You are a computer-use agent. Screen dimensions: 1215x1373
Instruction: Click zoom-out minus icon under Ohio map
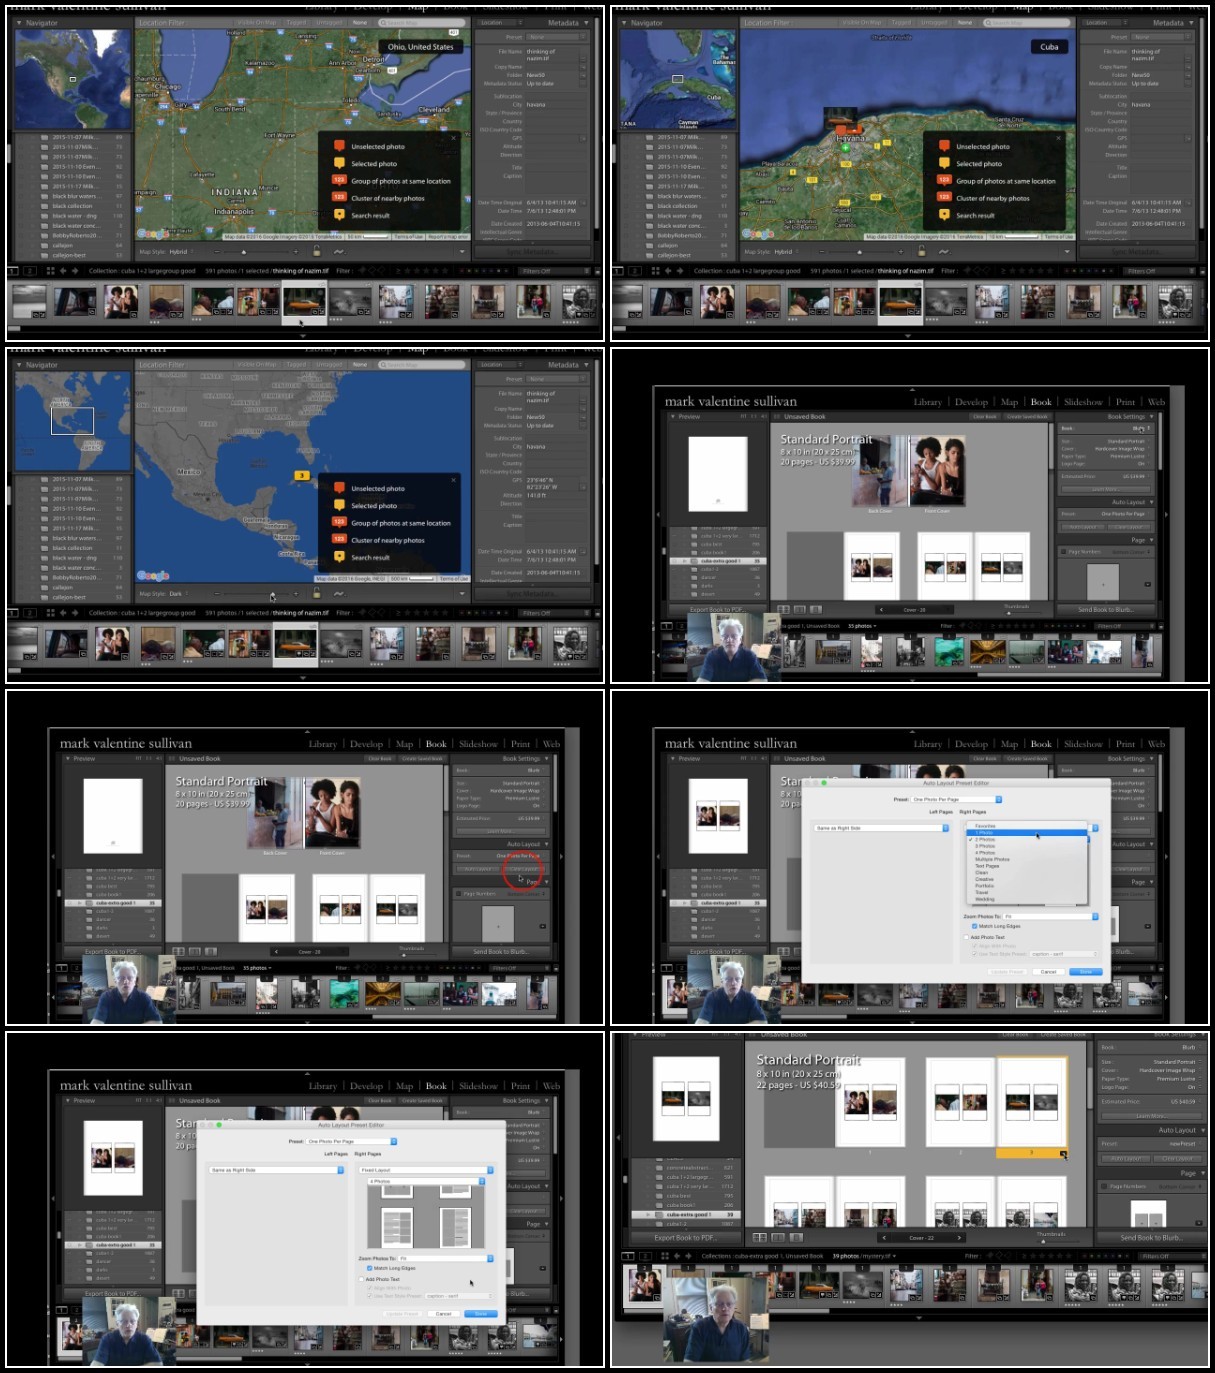click(215, 252)
